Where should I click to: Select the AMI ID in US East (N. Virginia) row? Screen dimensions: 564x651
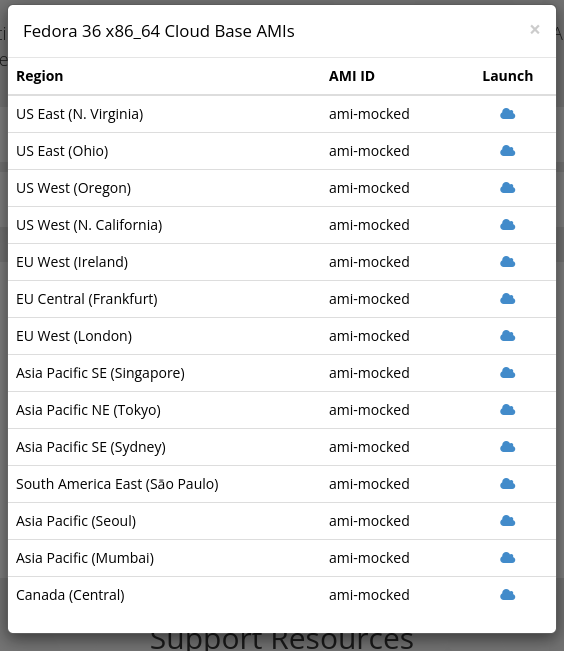pyautogui.click(x=369, y=114)
